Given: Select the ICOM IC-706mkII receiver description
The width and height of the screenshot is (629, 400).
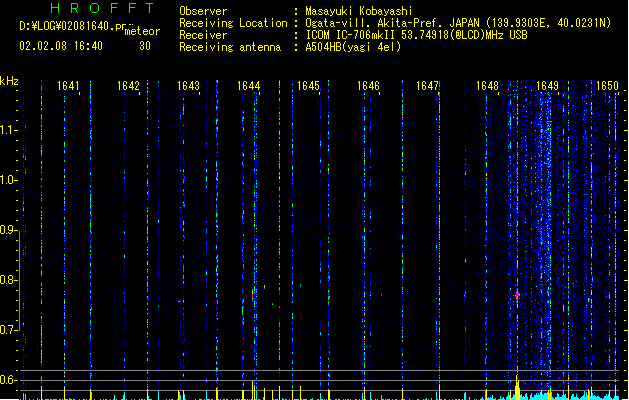Looking at the screenshot, I should click(416, 35).
